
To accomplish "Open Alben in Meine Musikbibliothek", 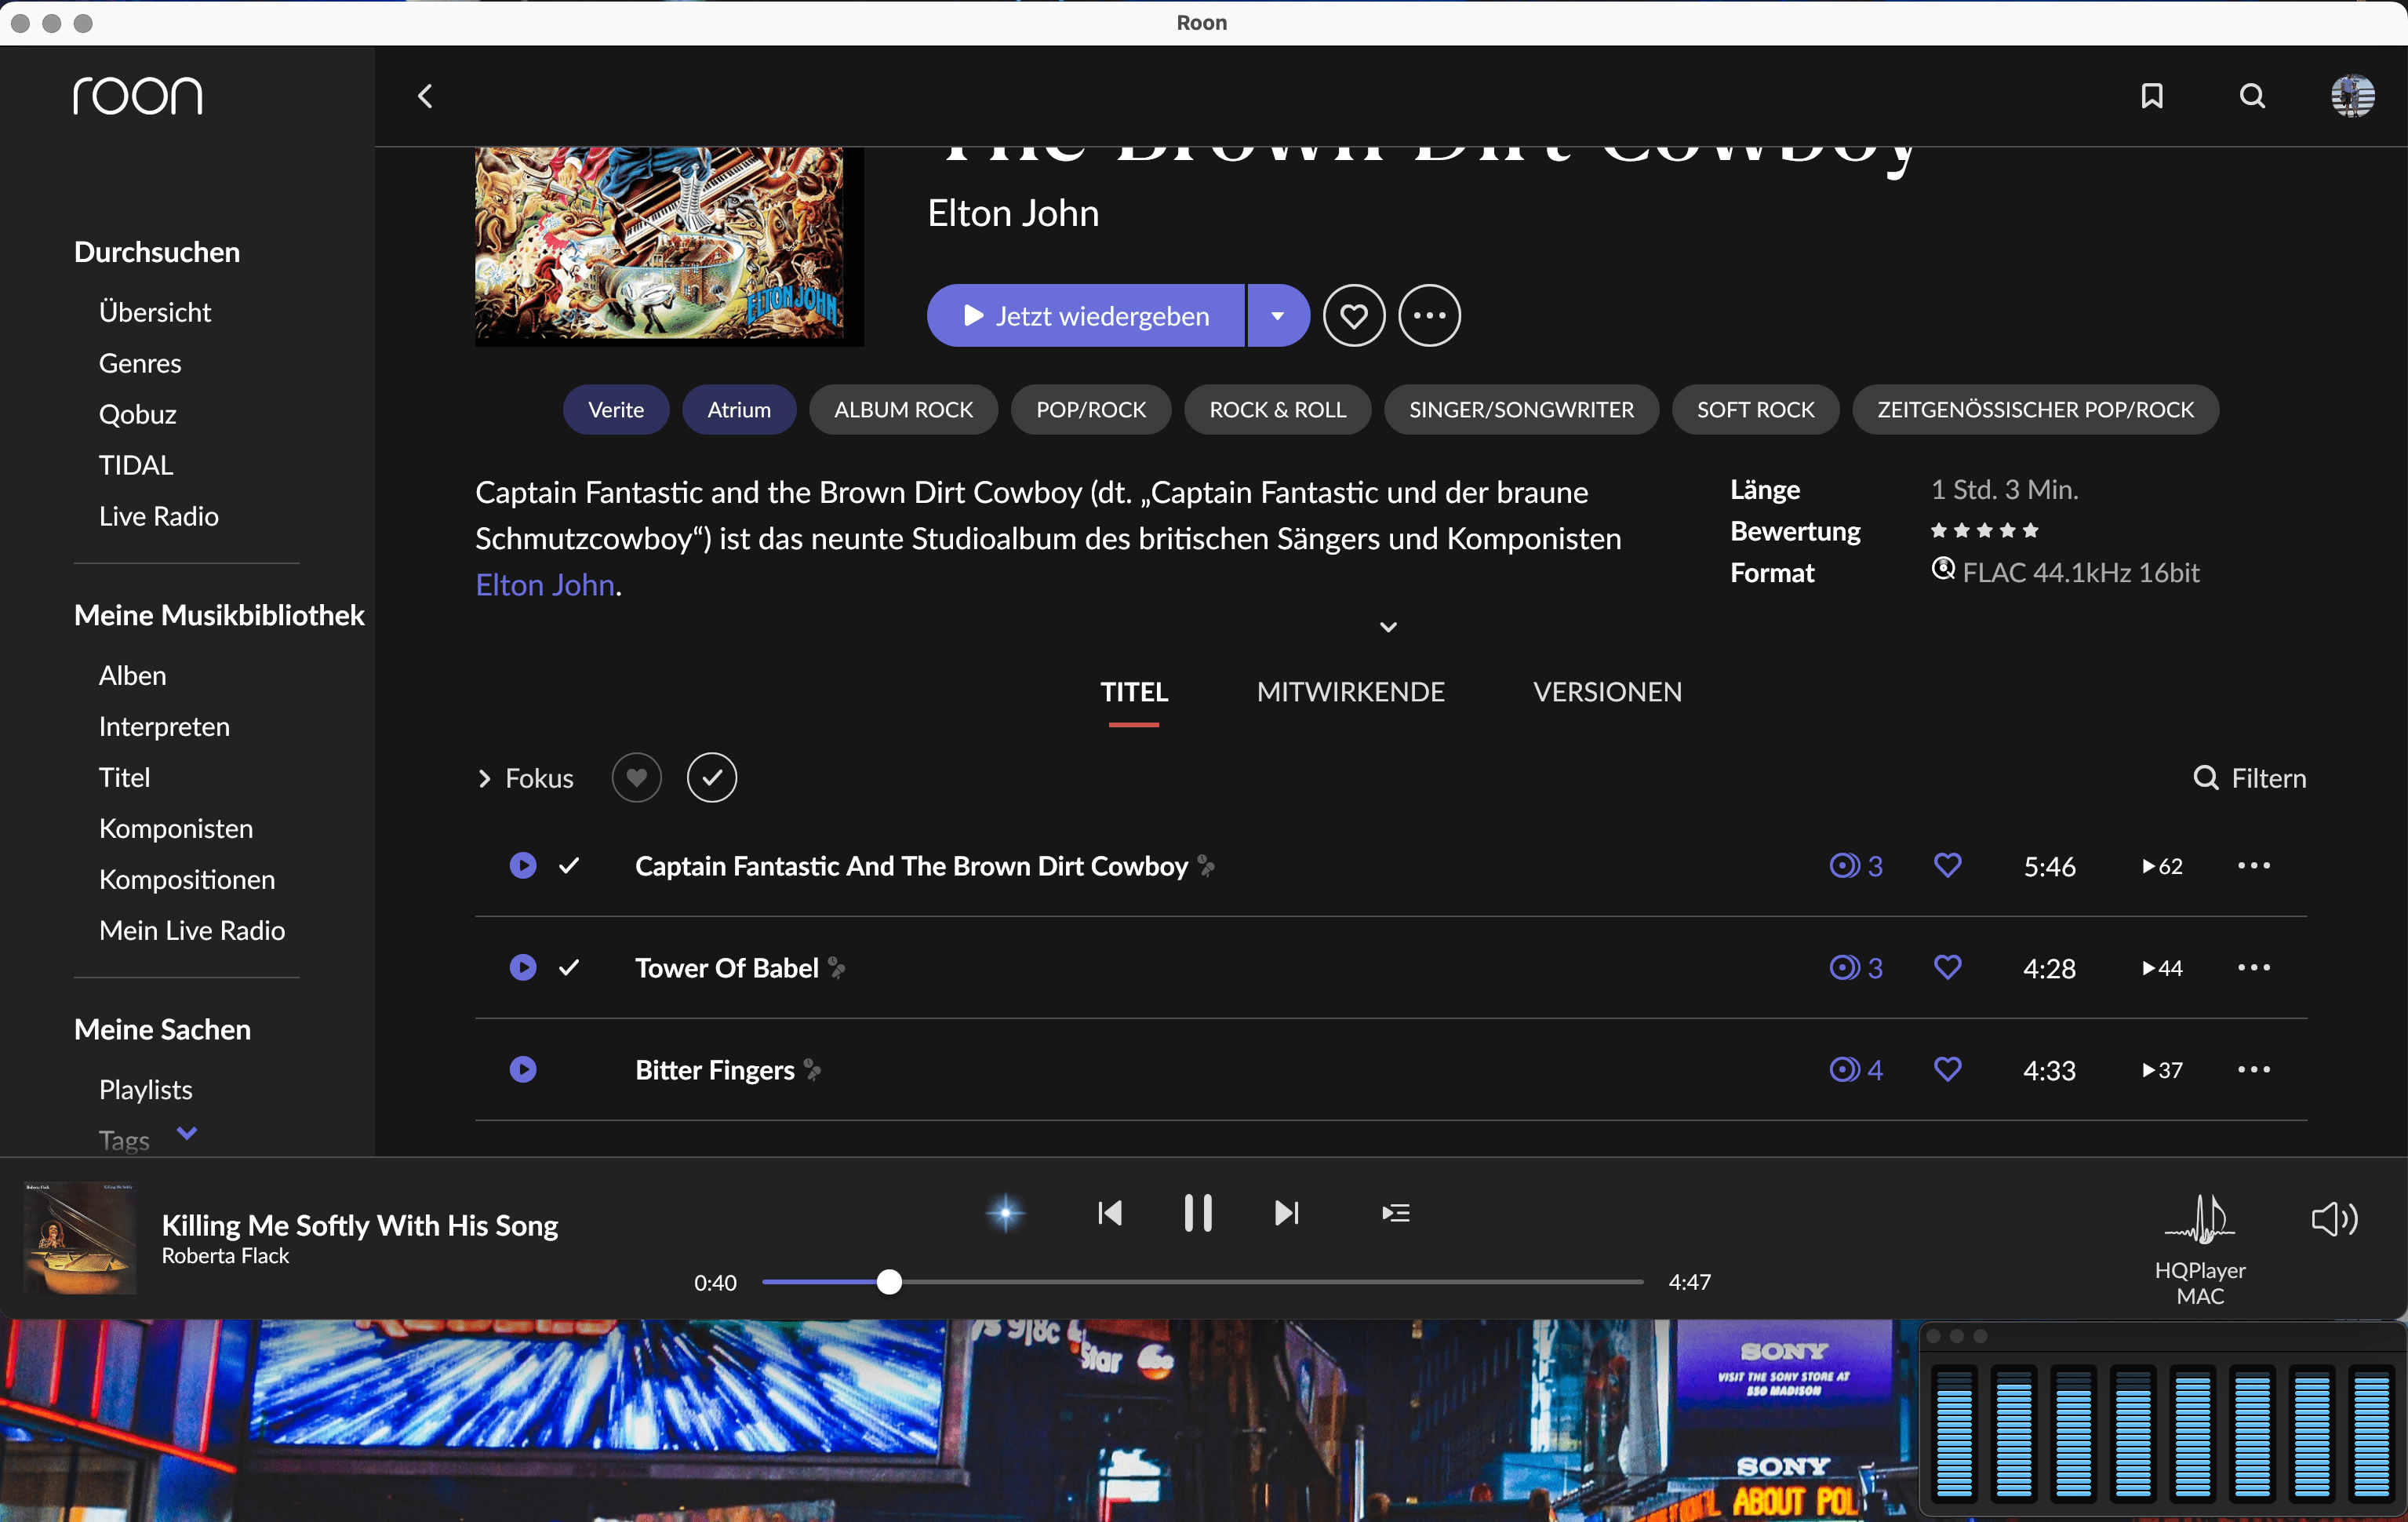I will (133, 675).
